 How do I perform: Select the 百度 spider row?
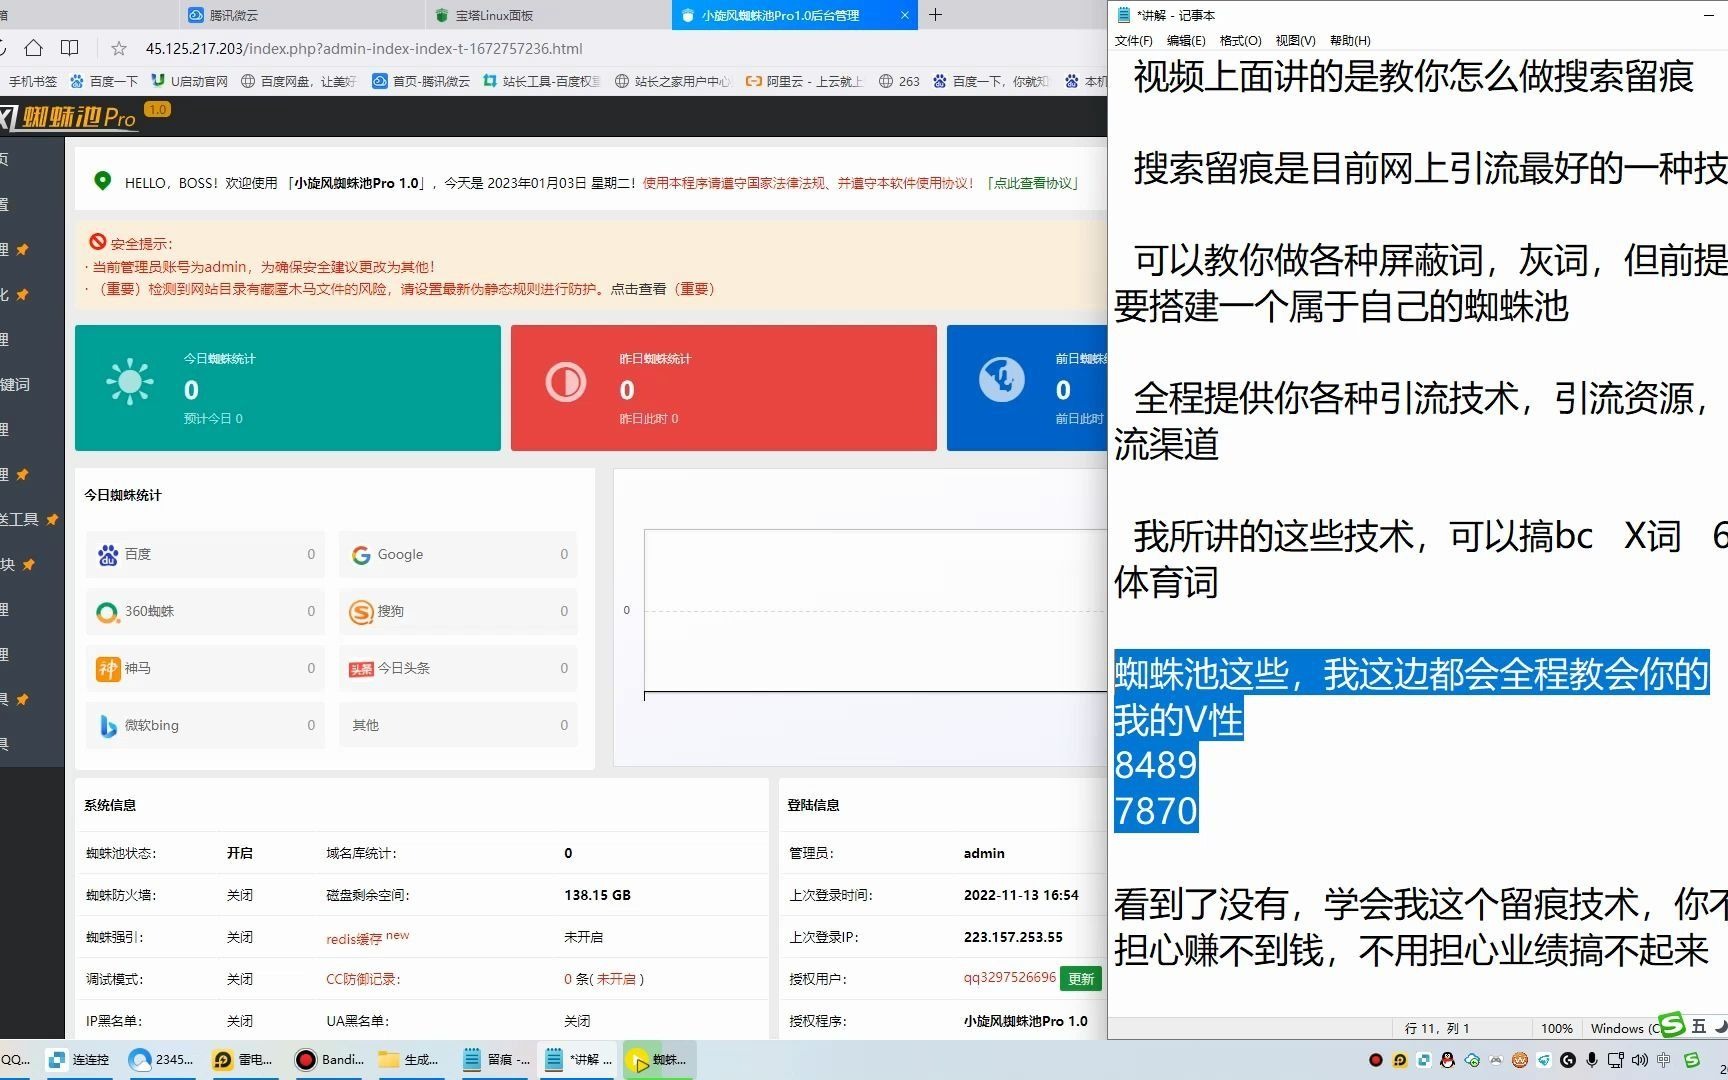(205, 554)
